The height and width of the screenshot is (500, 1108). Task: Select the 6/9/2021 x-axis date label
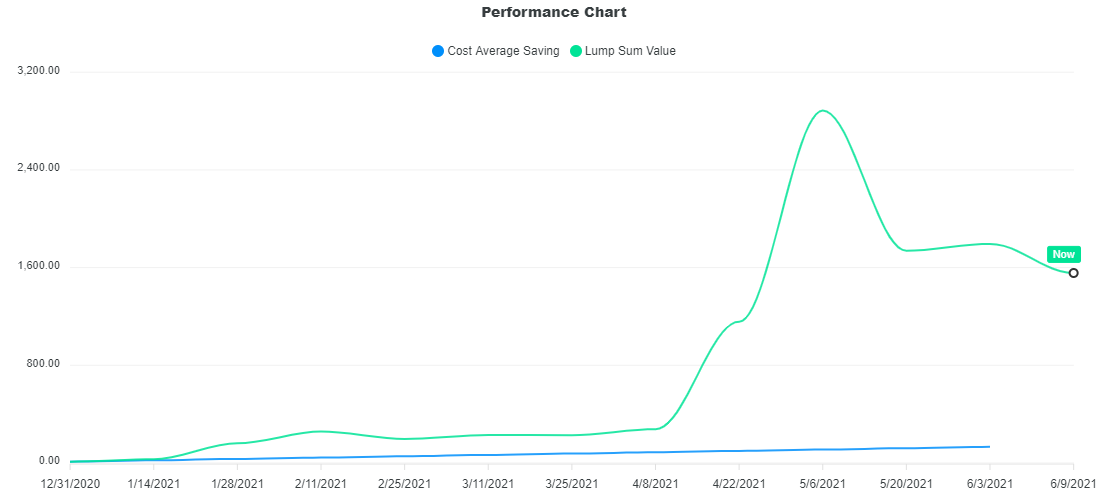[1074, 483]
